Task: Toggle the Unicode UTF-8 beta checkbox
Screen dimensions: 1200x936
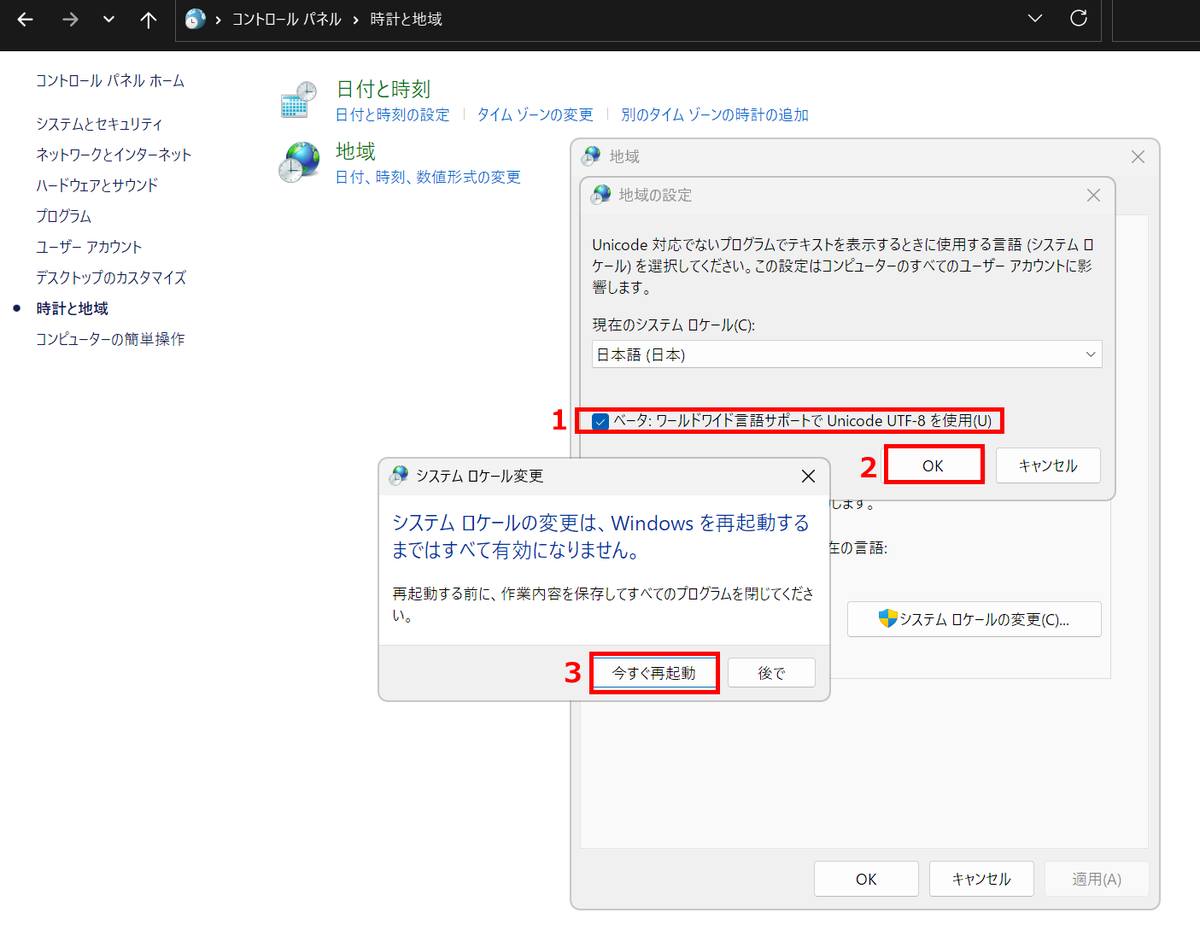Action: click(600, 421)
